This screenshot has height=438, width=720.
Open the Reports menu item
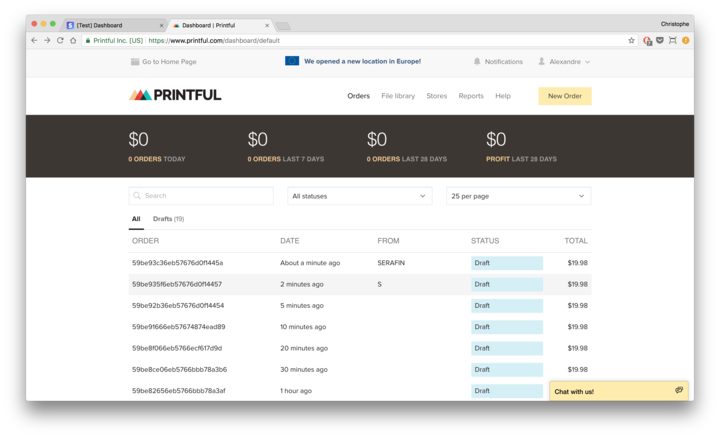tap(471, 96)
